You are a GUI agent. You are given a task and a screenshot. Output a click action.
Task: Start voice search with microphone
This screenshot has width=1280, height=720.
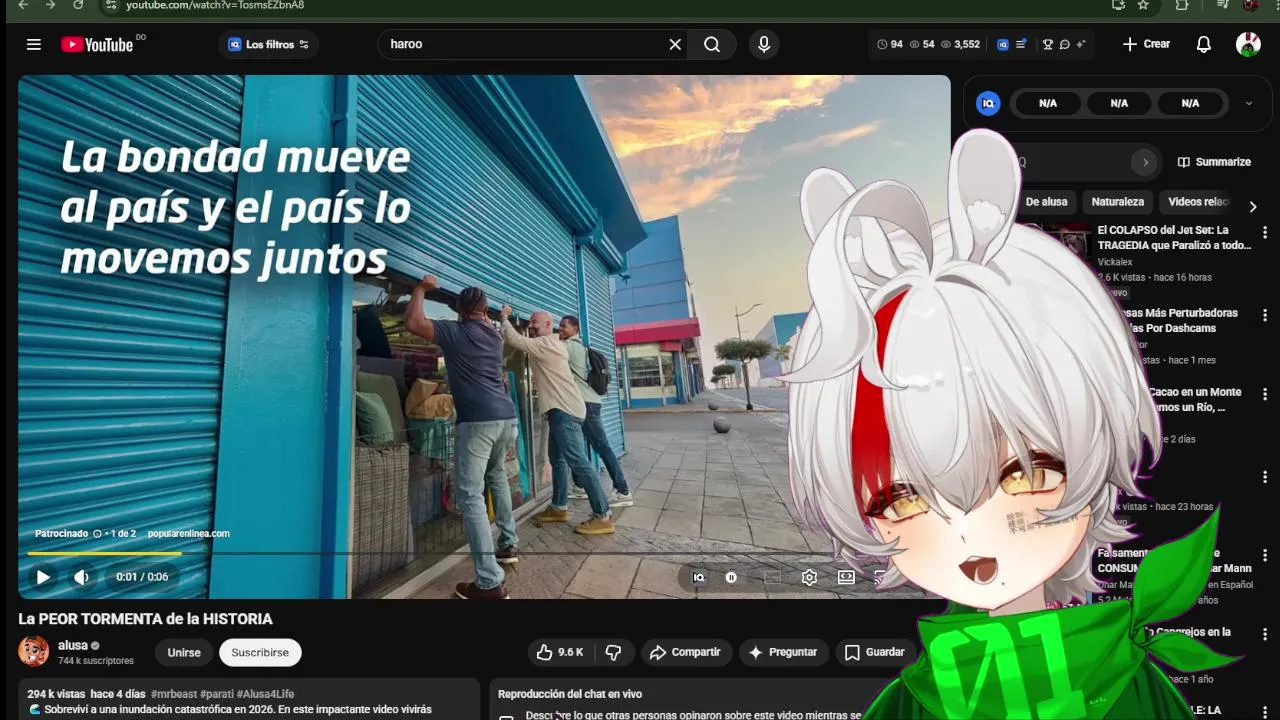[764, 44]
